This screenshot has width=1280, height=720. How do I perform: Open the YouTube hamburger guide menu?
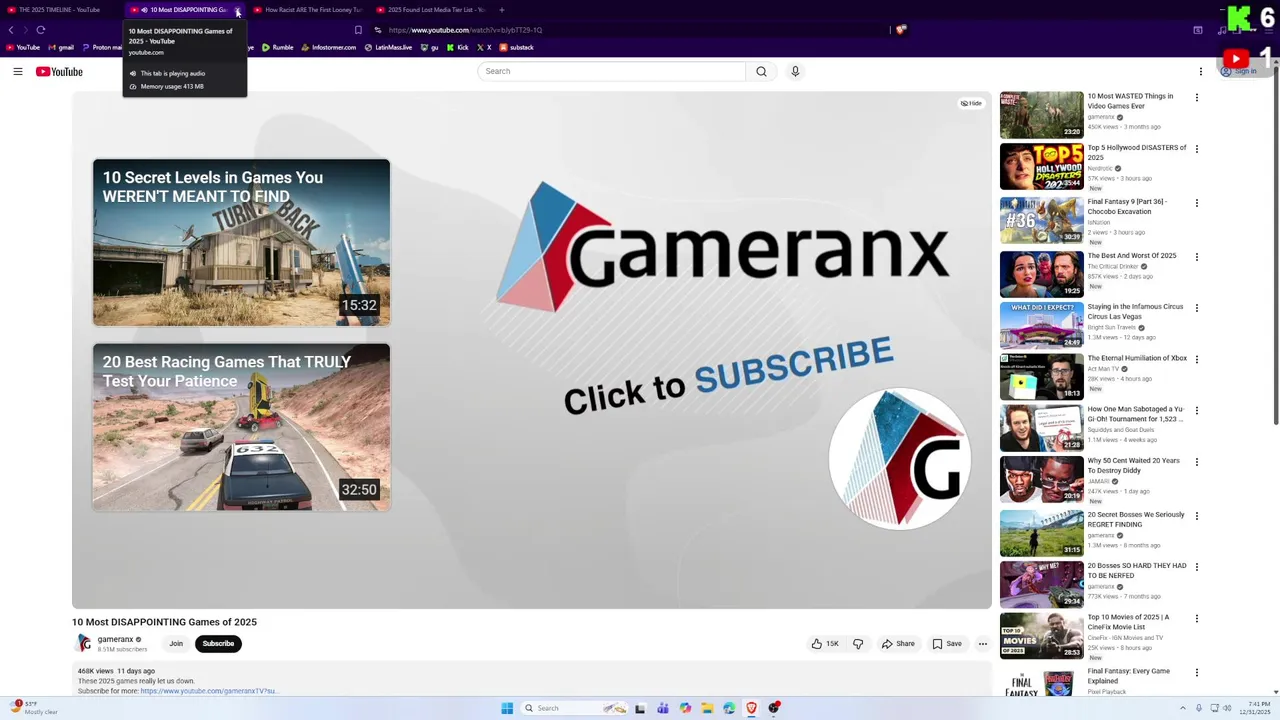18,71
